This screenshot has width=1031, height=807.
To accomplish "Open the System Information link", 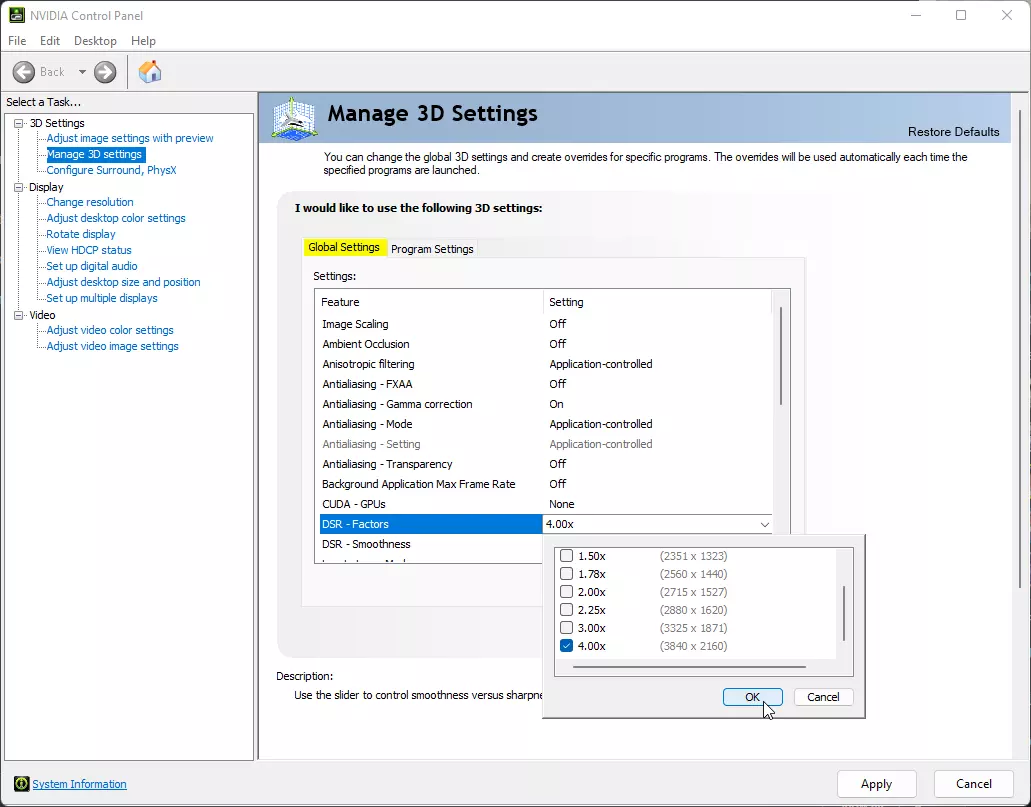I will coord(80,784).
